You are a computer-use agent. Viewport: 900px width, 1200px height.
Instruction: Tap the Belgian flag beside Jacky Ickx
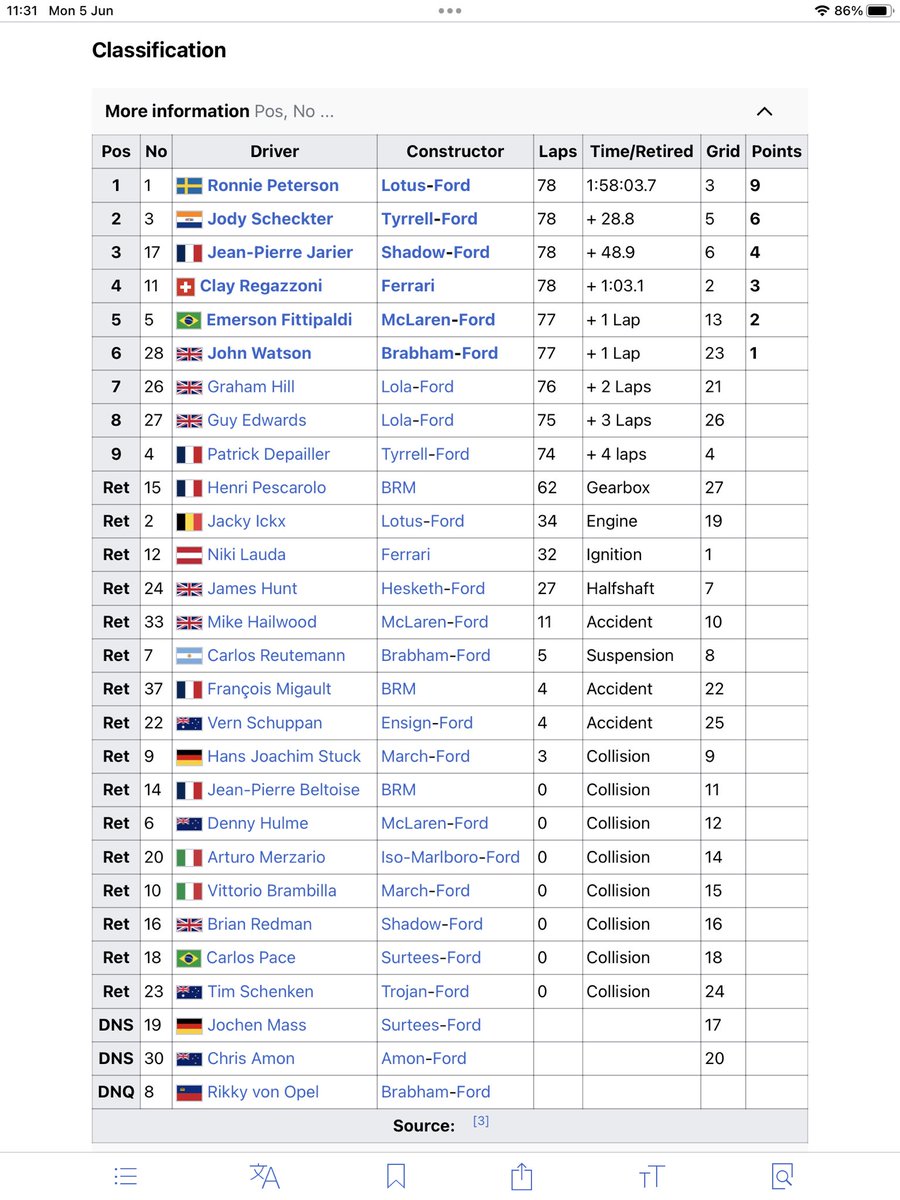(x=189, y=521)
